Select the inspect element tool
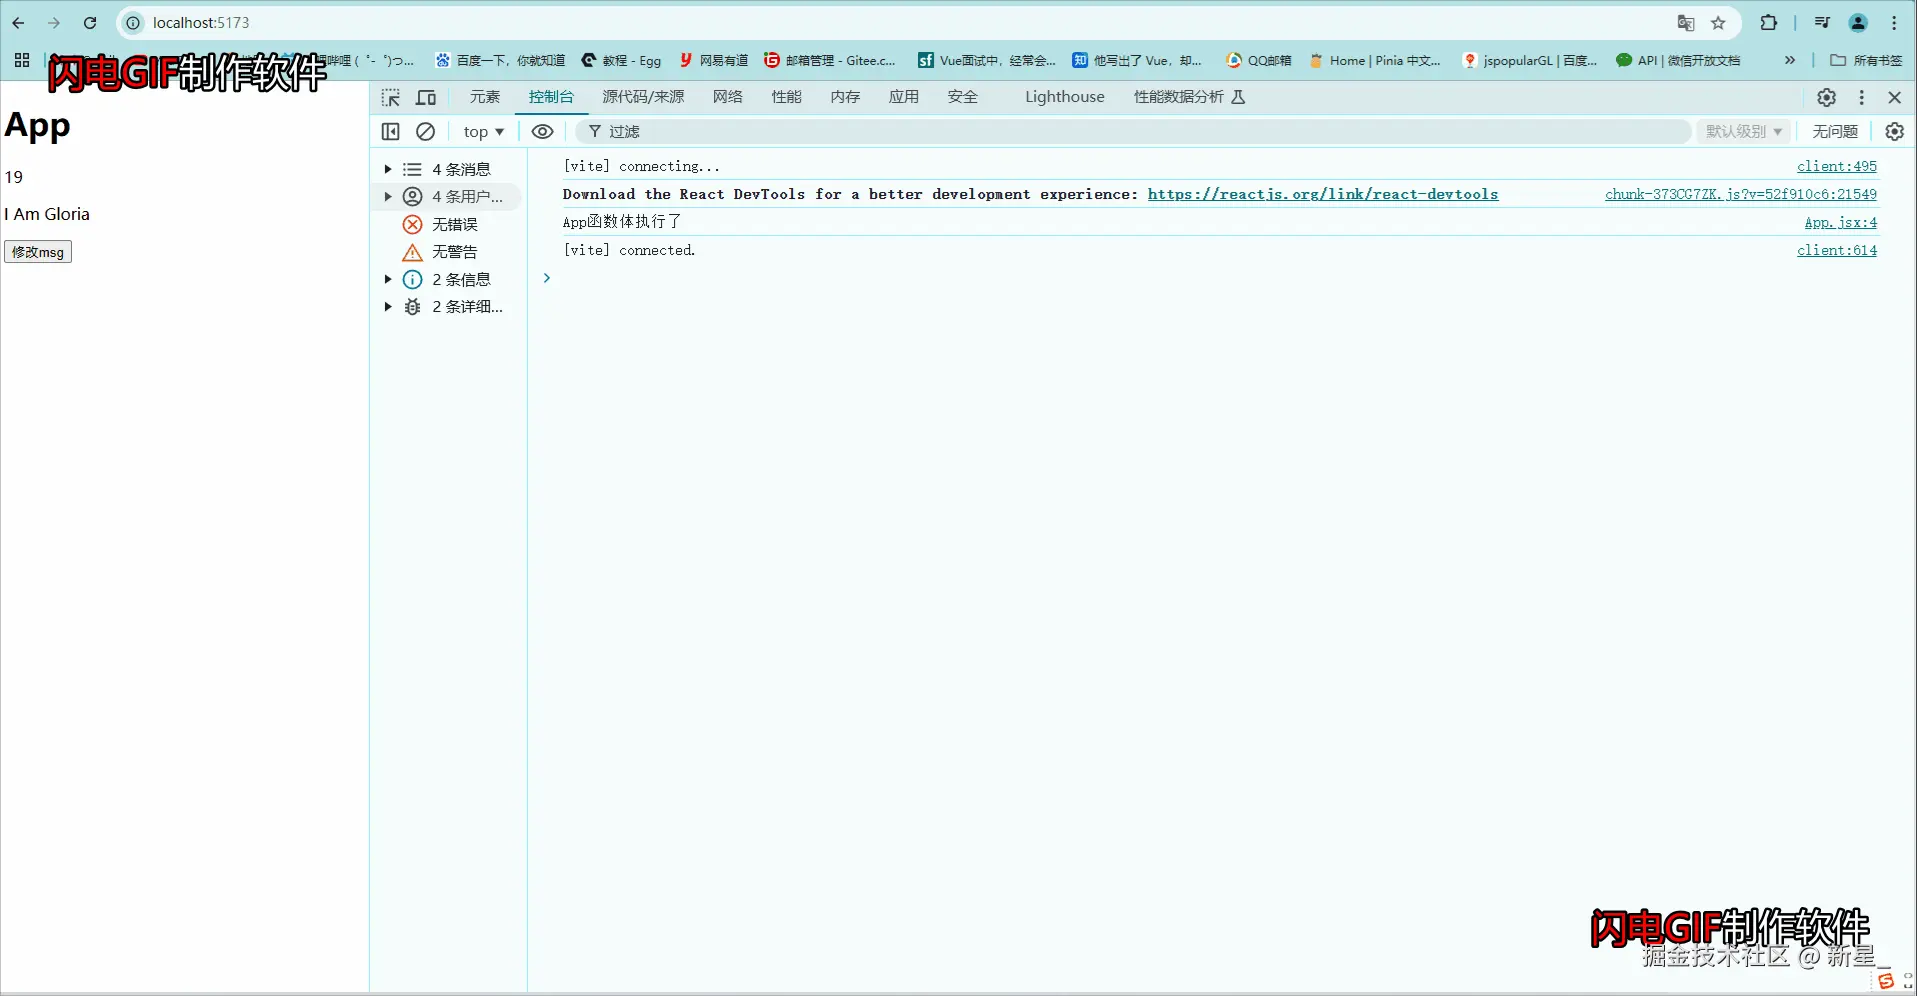 pos(390,97)
